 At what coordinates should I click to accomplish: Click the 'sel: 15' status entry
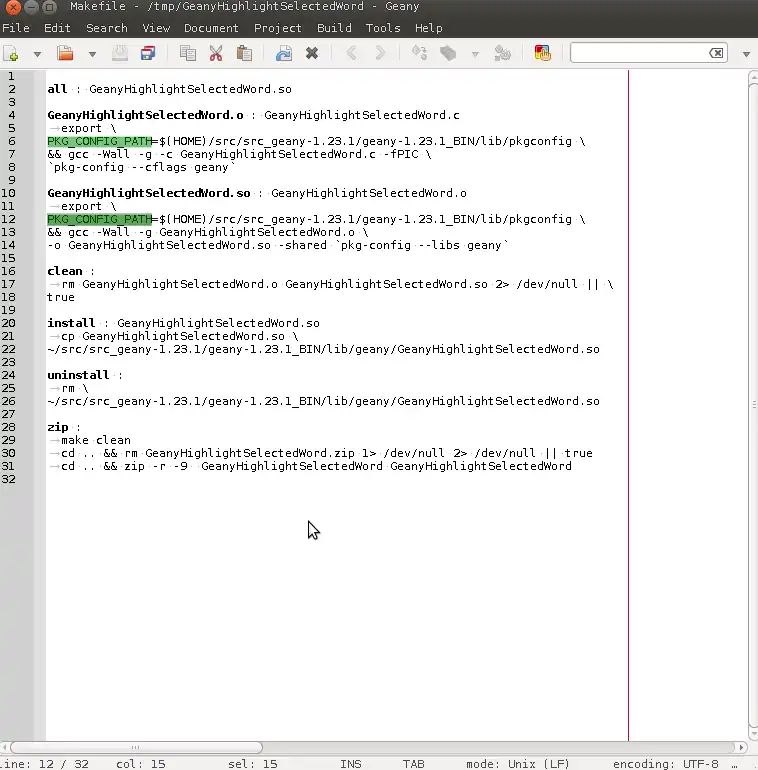point(253,764)
